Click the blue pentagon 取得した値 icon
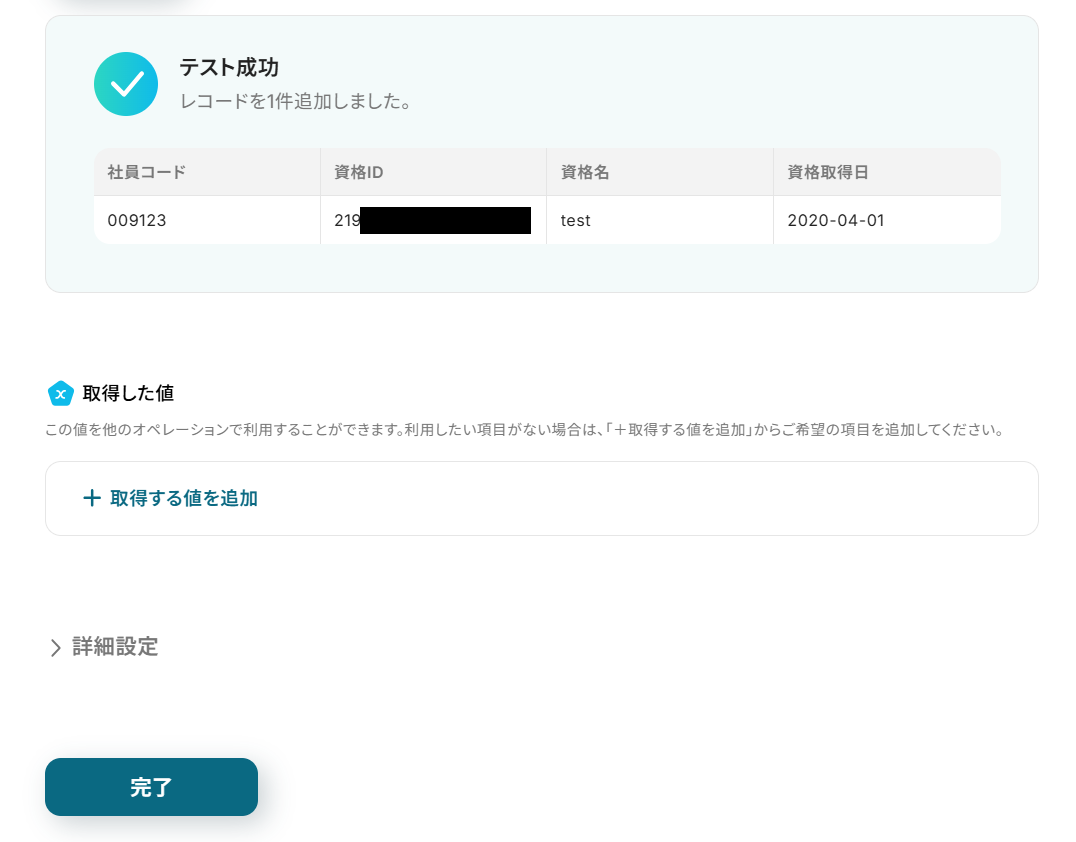Image resolution: width=1076 pixels, height=842 pixels. 60,393
